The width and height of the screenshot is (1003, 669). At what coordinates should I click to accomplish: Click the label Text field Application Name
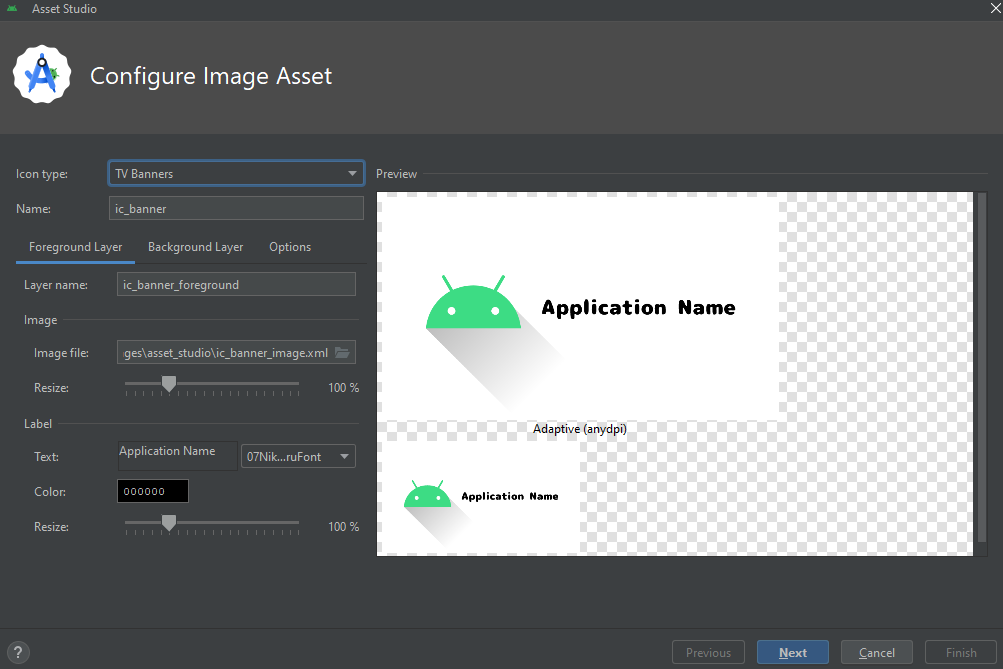(177, 456)
